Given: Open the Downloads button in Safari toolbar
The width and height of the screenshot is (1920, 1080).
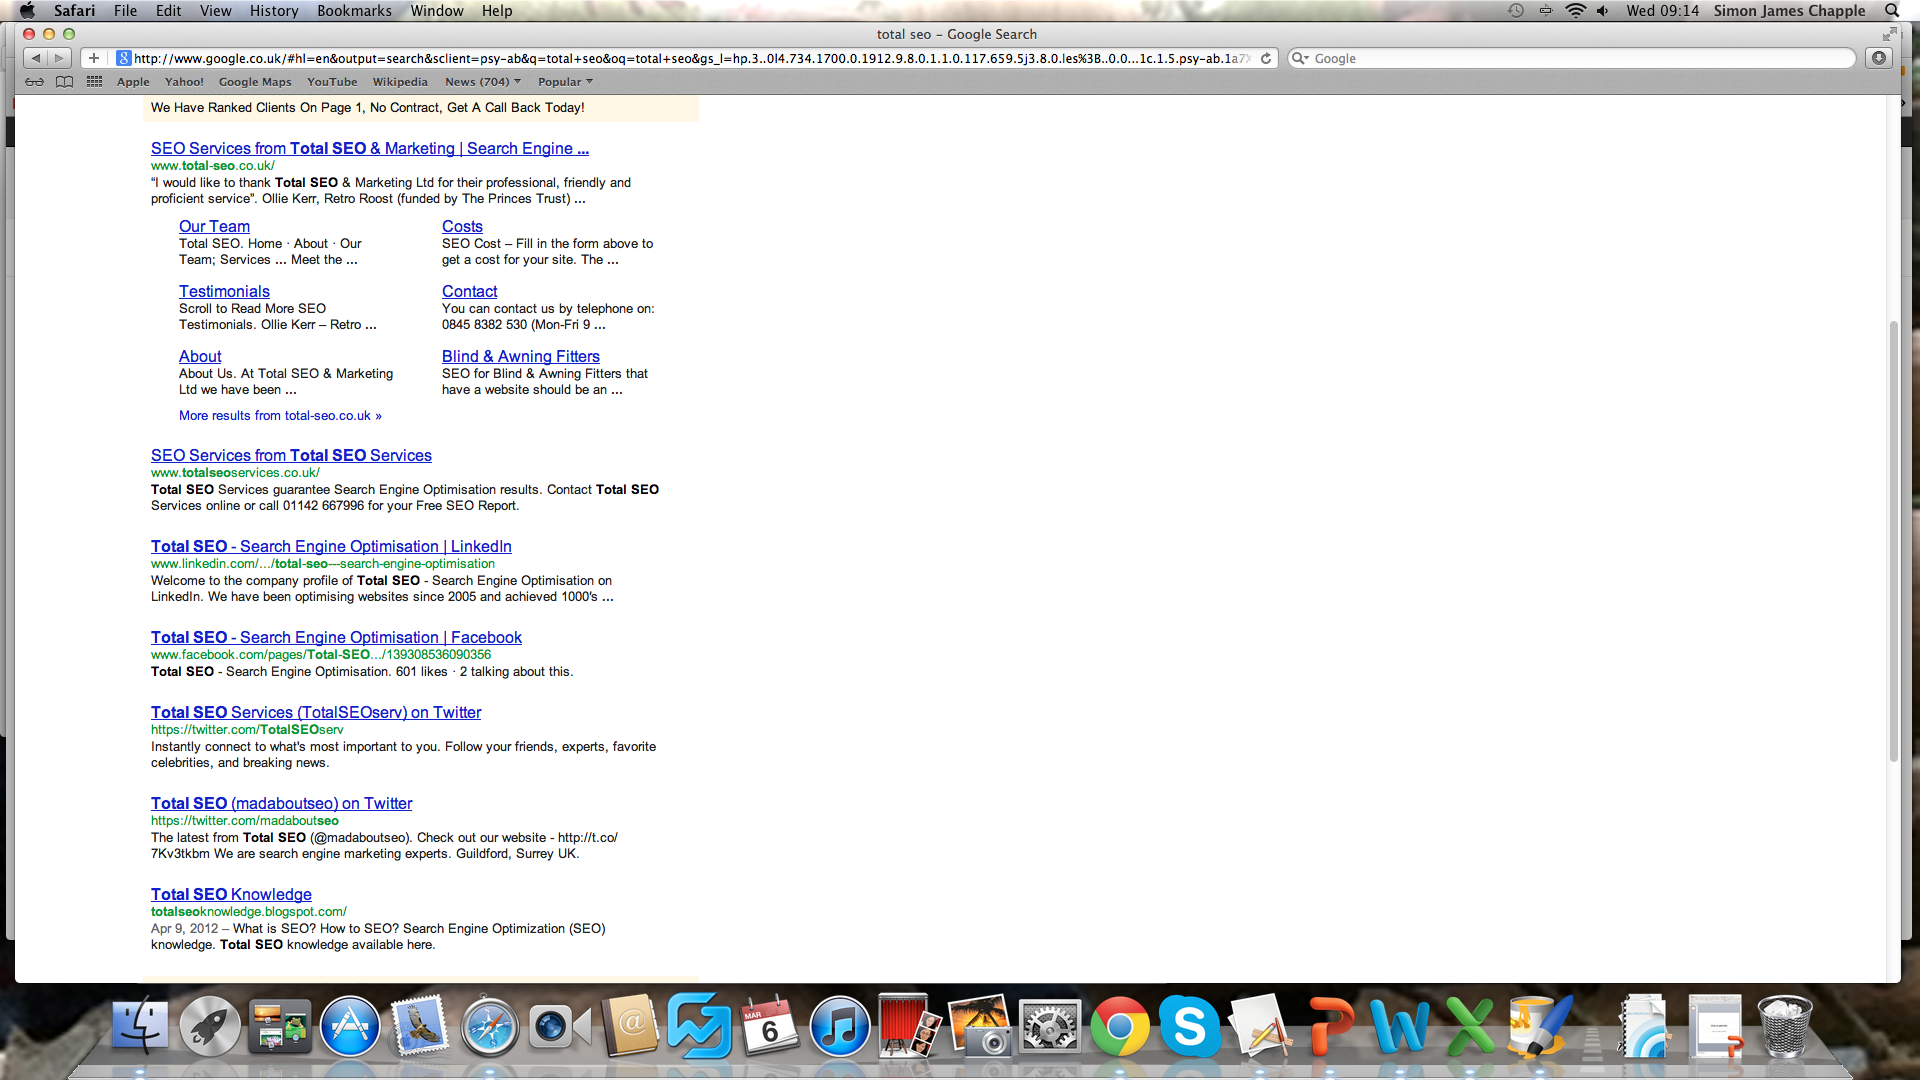Looking at the screenshot, I should point(1879,58).
